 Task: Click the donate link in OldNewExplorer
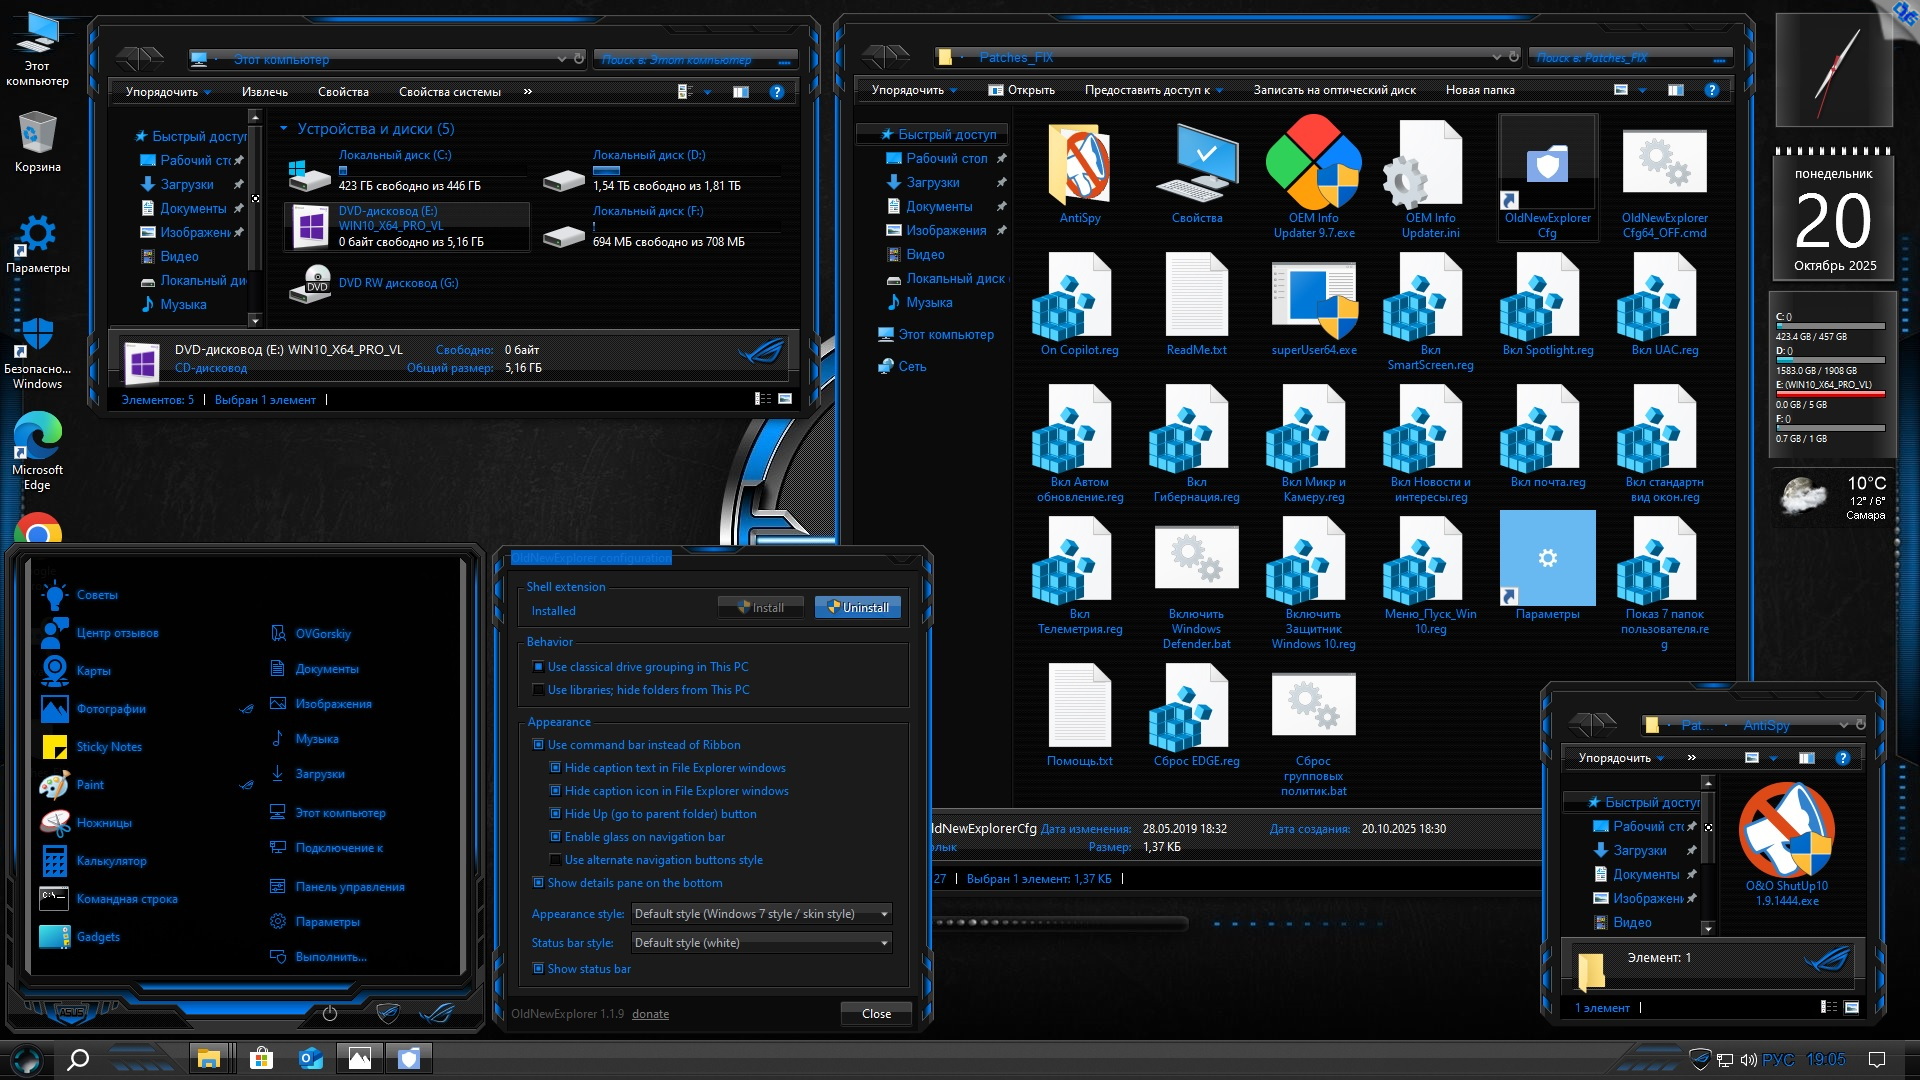pos(650,1013)
